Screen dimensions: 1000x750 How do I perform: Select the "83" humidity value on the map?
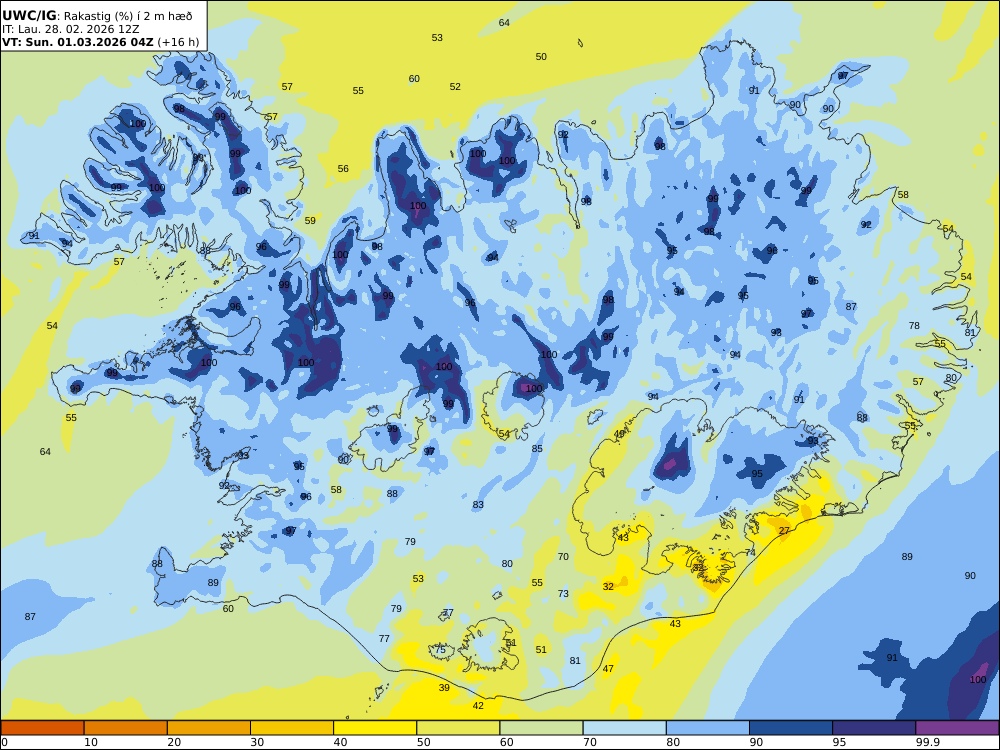[478, 505]
